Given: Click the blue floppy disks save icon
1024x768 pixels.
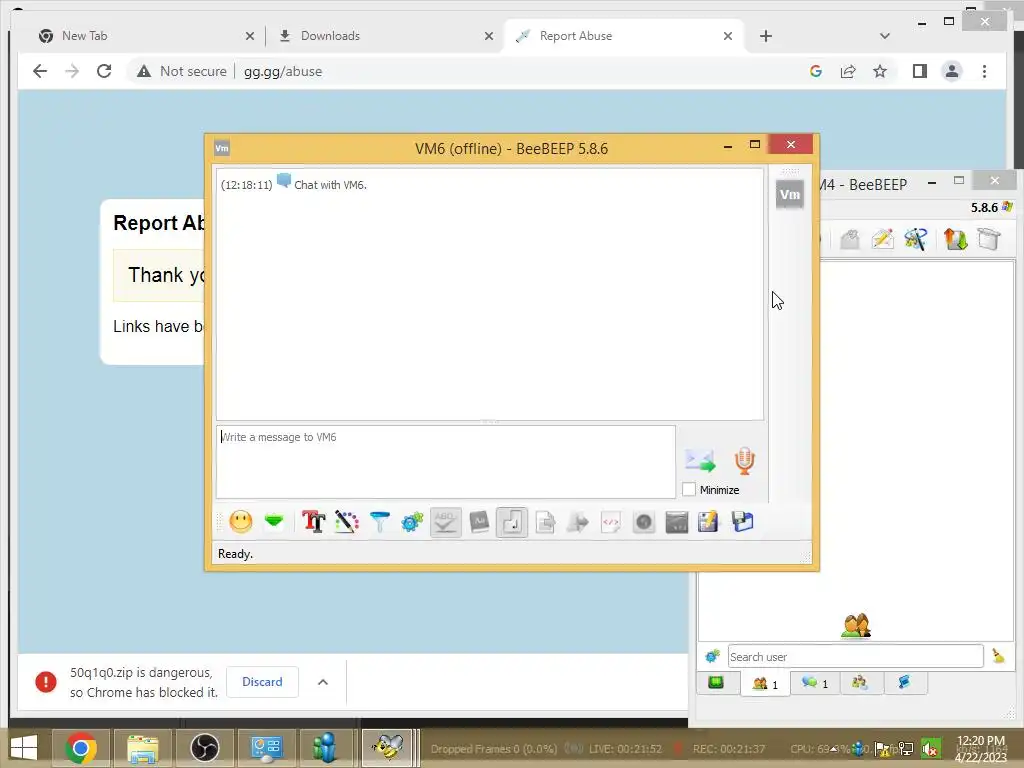Looking at the screenshot, I should (x=743, y=522).
